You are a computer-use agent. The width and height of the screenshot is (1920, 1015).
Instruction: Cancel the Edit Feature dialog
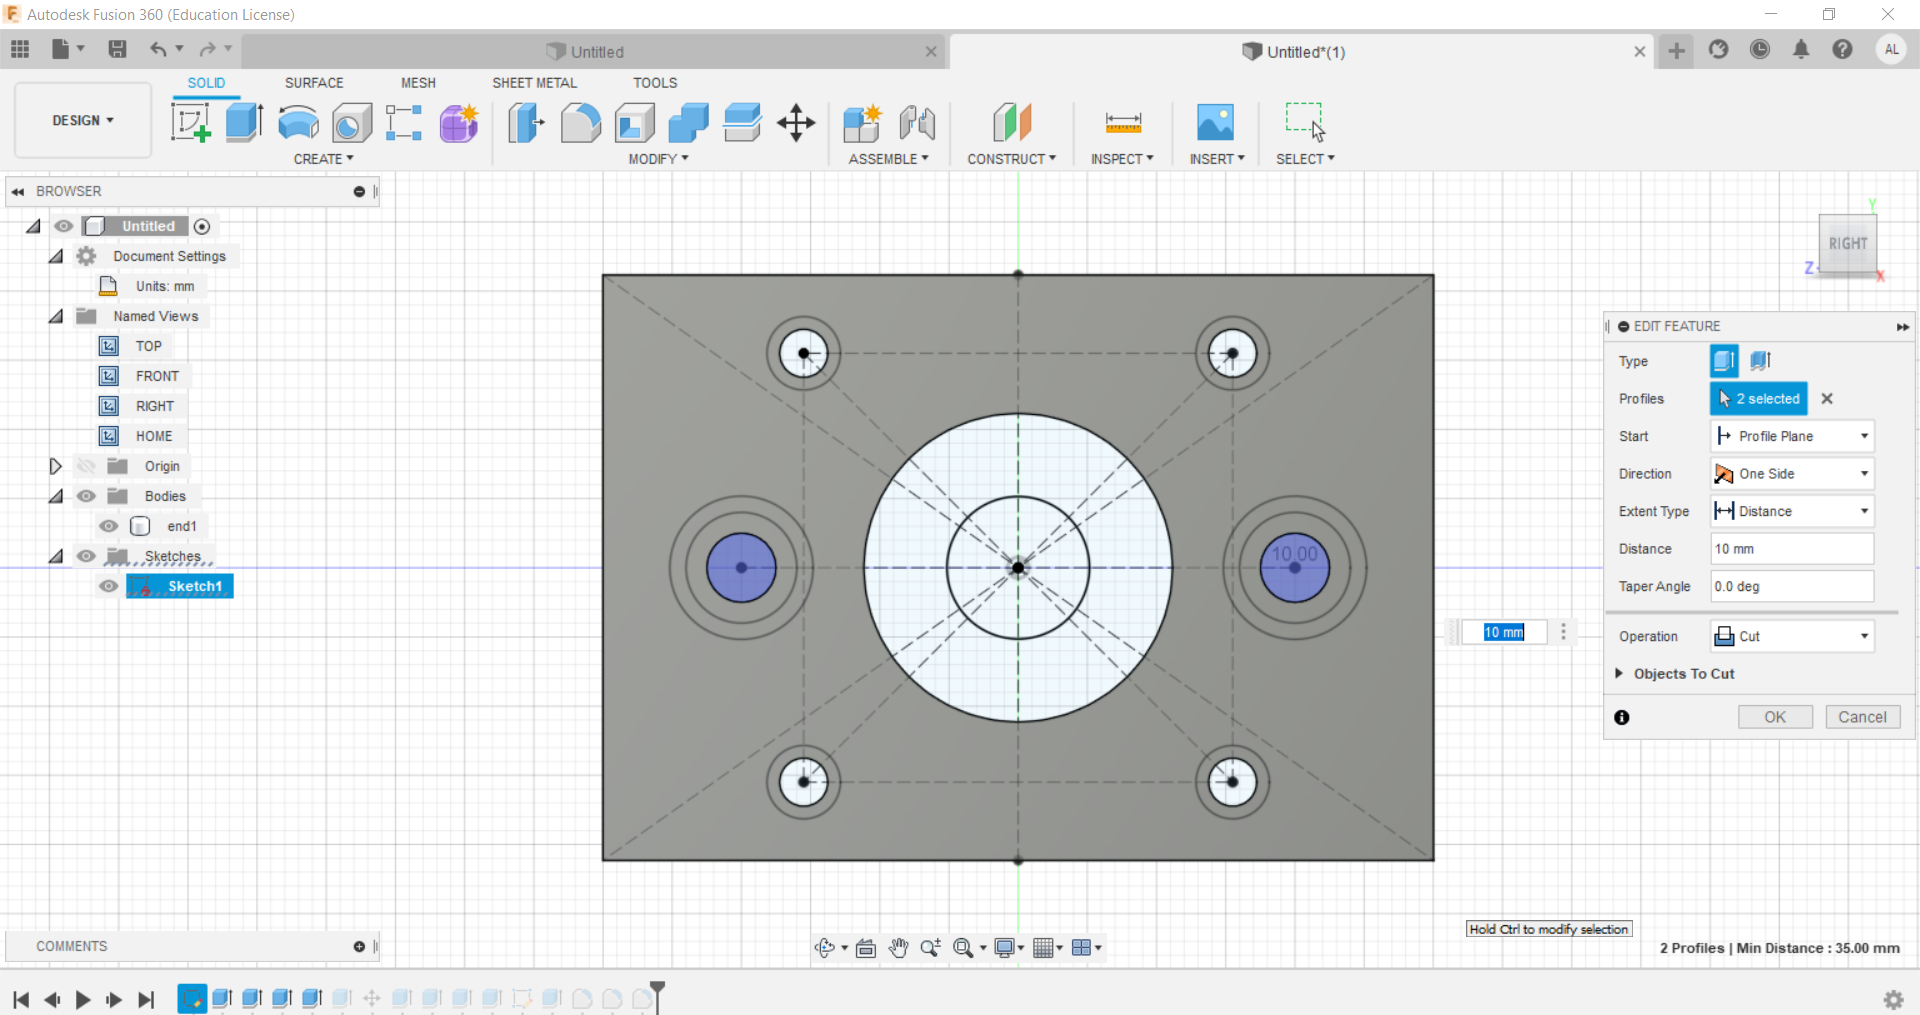tap(1862, 717)
